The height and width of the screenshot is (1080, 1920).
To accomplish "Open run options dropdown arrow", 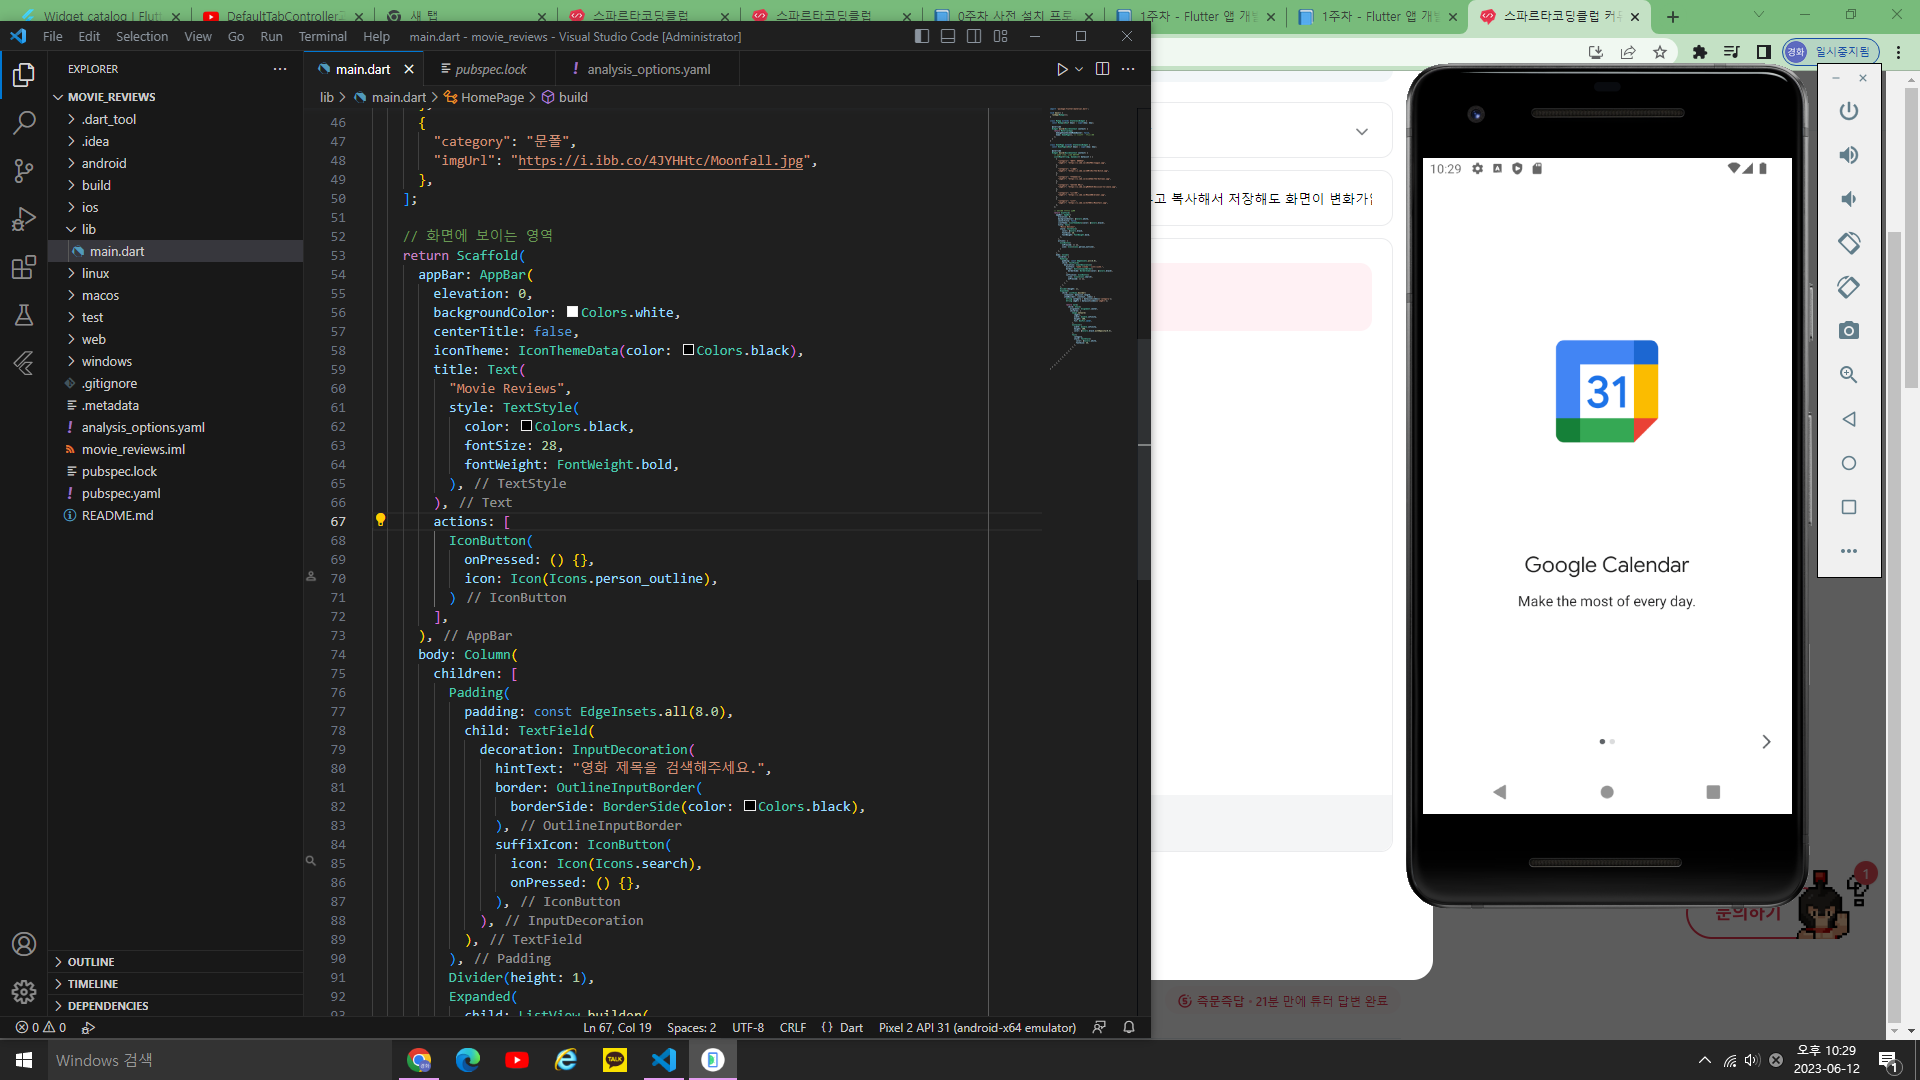I will pyautogui.click(x=1079, y=69).
